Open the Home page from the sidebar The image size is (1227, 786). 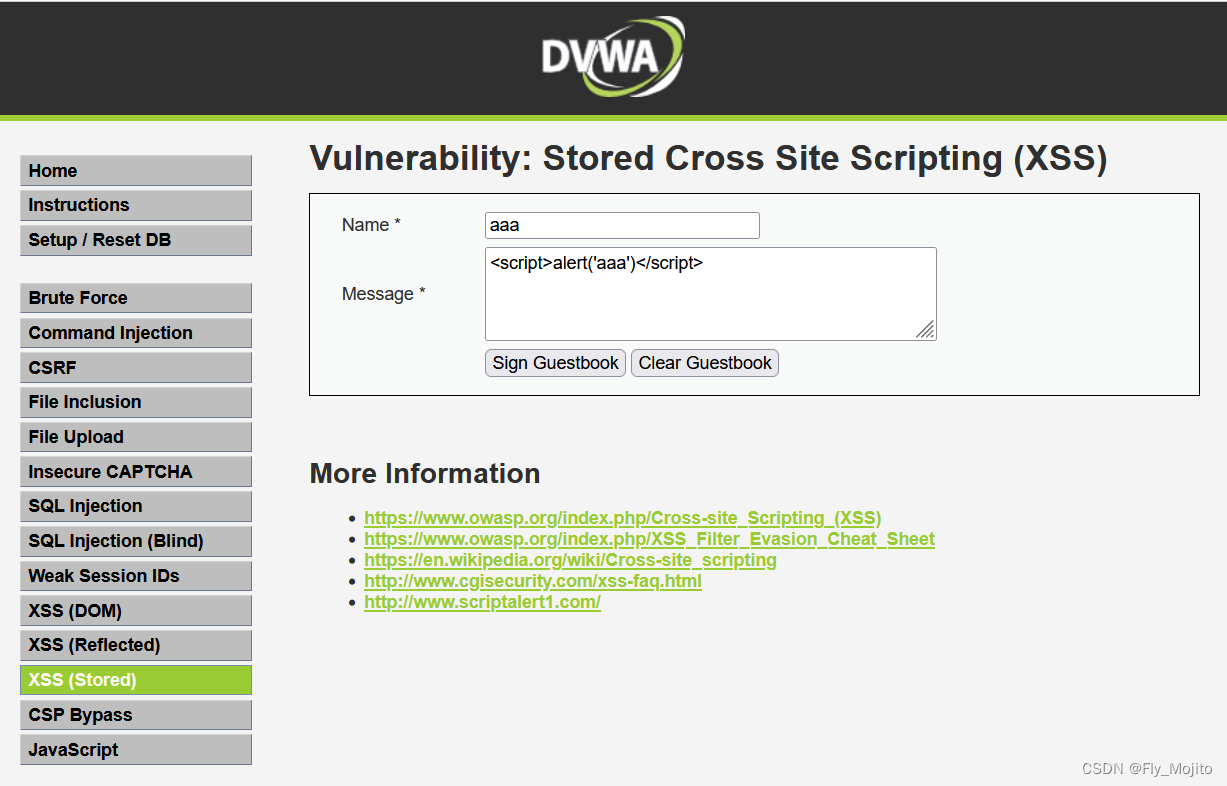[135, 170]
